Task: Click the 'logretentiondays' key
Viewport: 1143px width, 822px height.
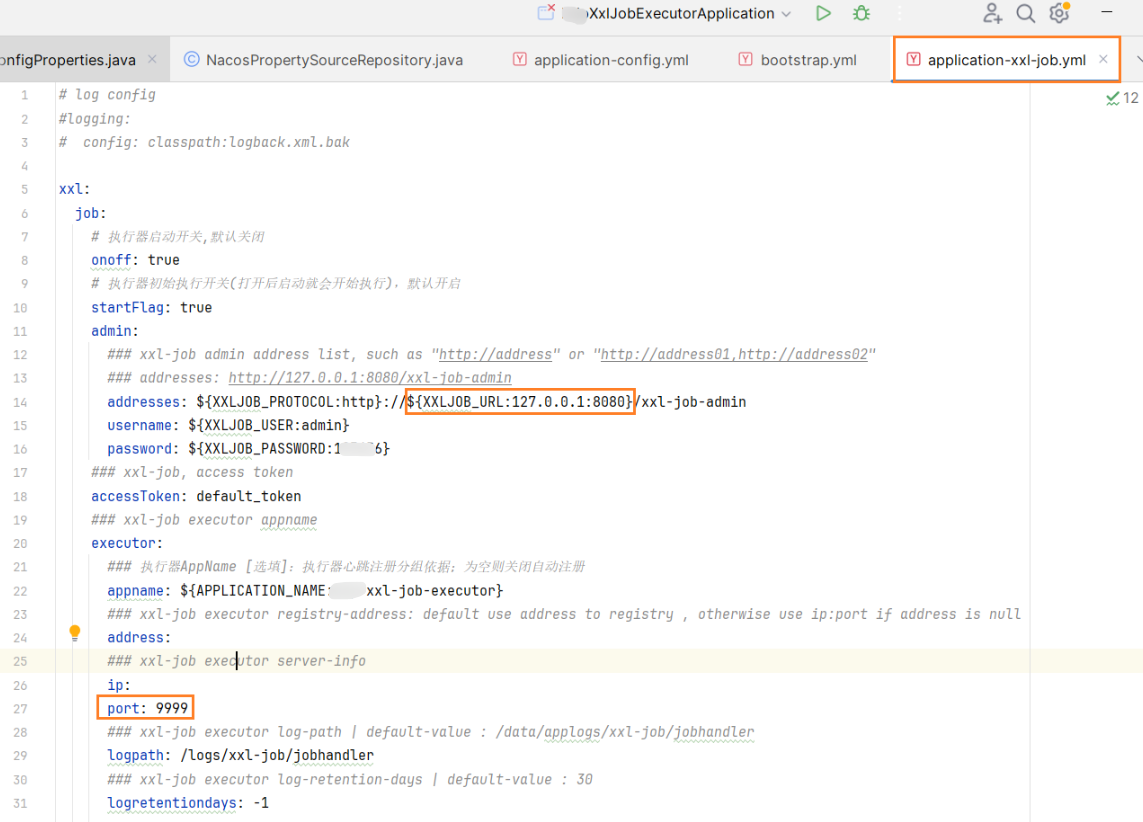Action: click(171, 803)
